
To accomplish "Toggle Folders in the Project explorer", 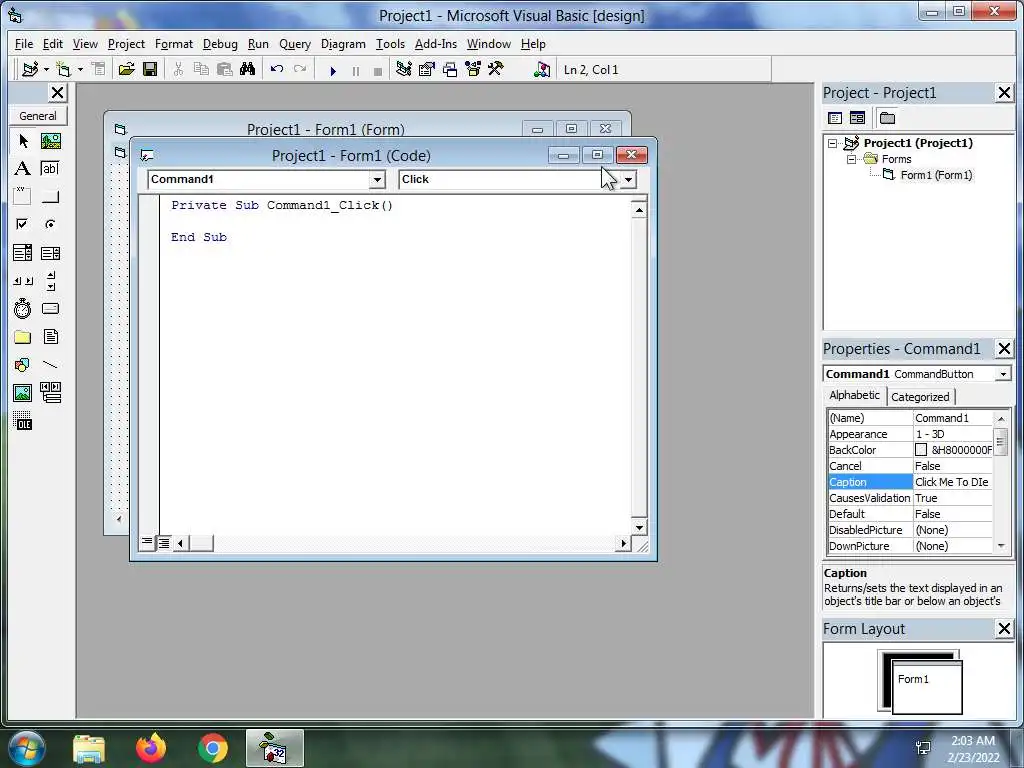I will (x=887, y=118).
